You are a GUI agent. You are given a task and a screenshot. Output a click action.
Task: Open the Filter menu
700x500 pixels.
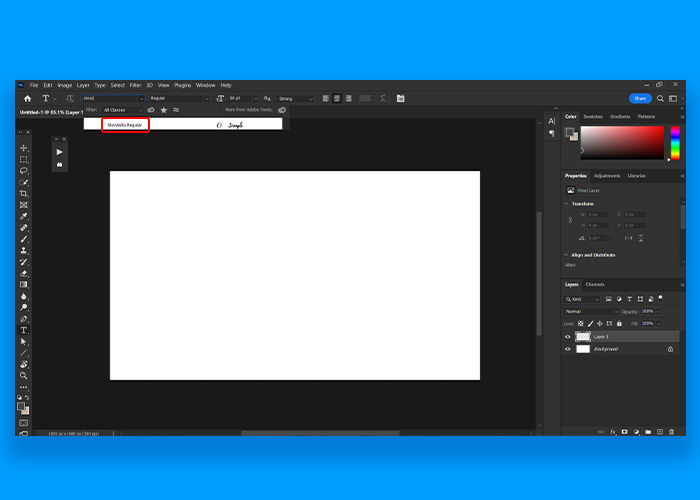pos(135,85)
